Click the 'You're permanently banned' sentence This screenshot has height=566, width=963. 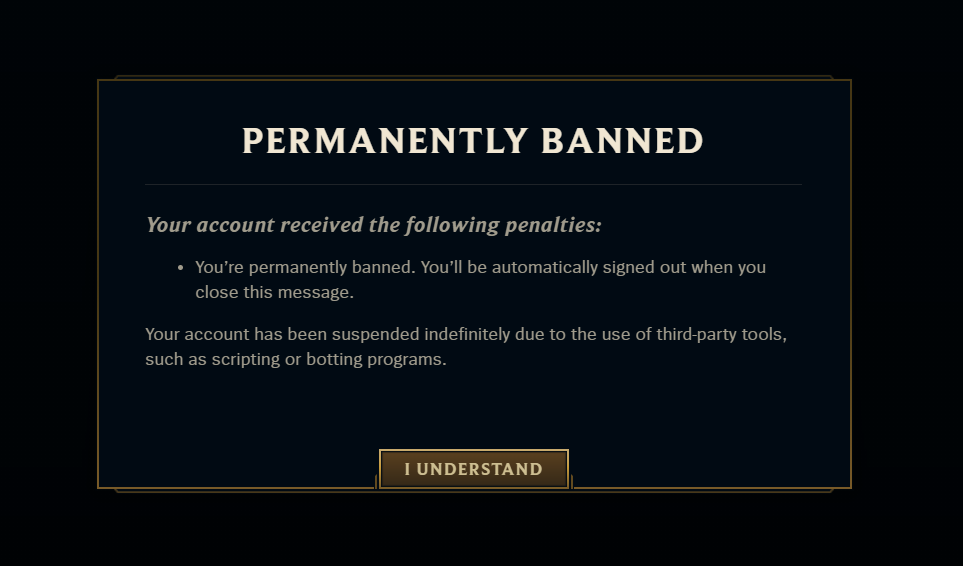(x=305, y=268)
